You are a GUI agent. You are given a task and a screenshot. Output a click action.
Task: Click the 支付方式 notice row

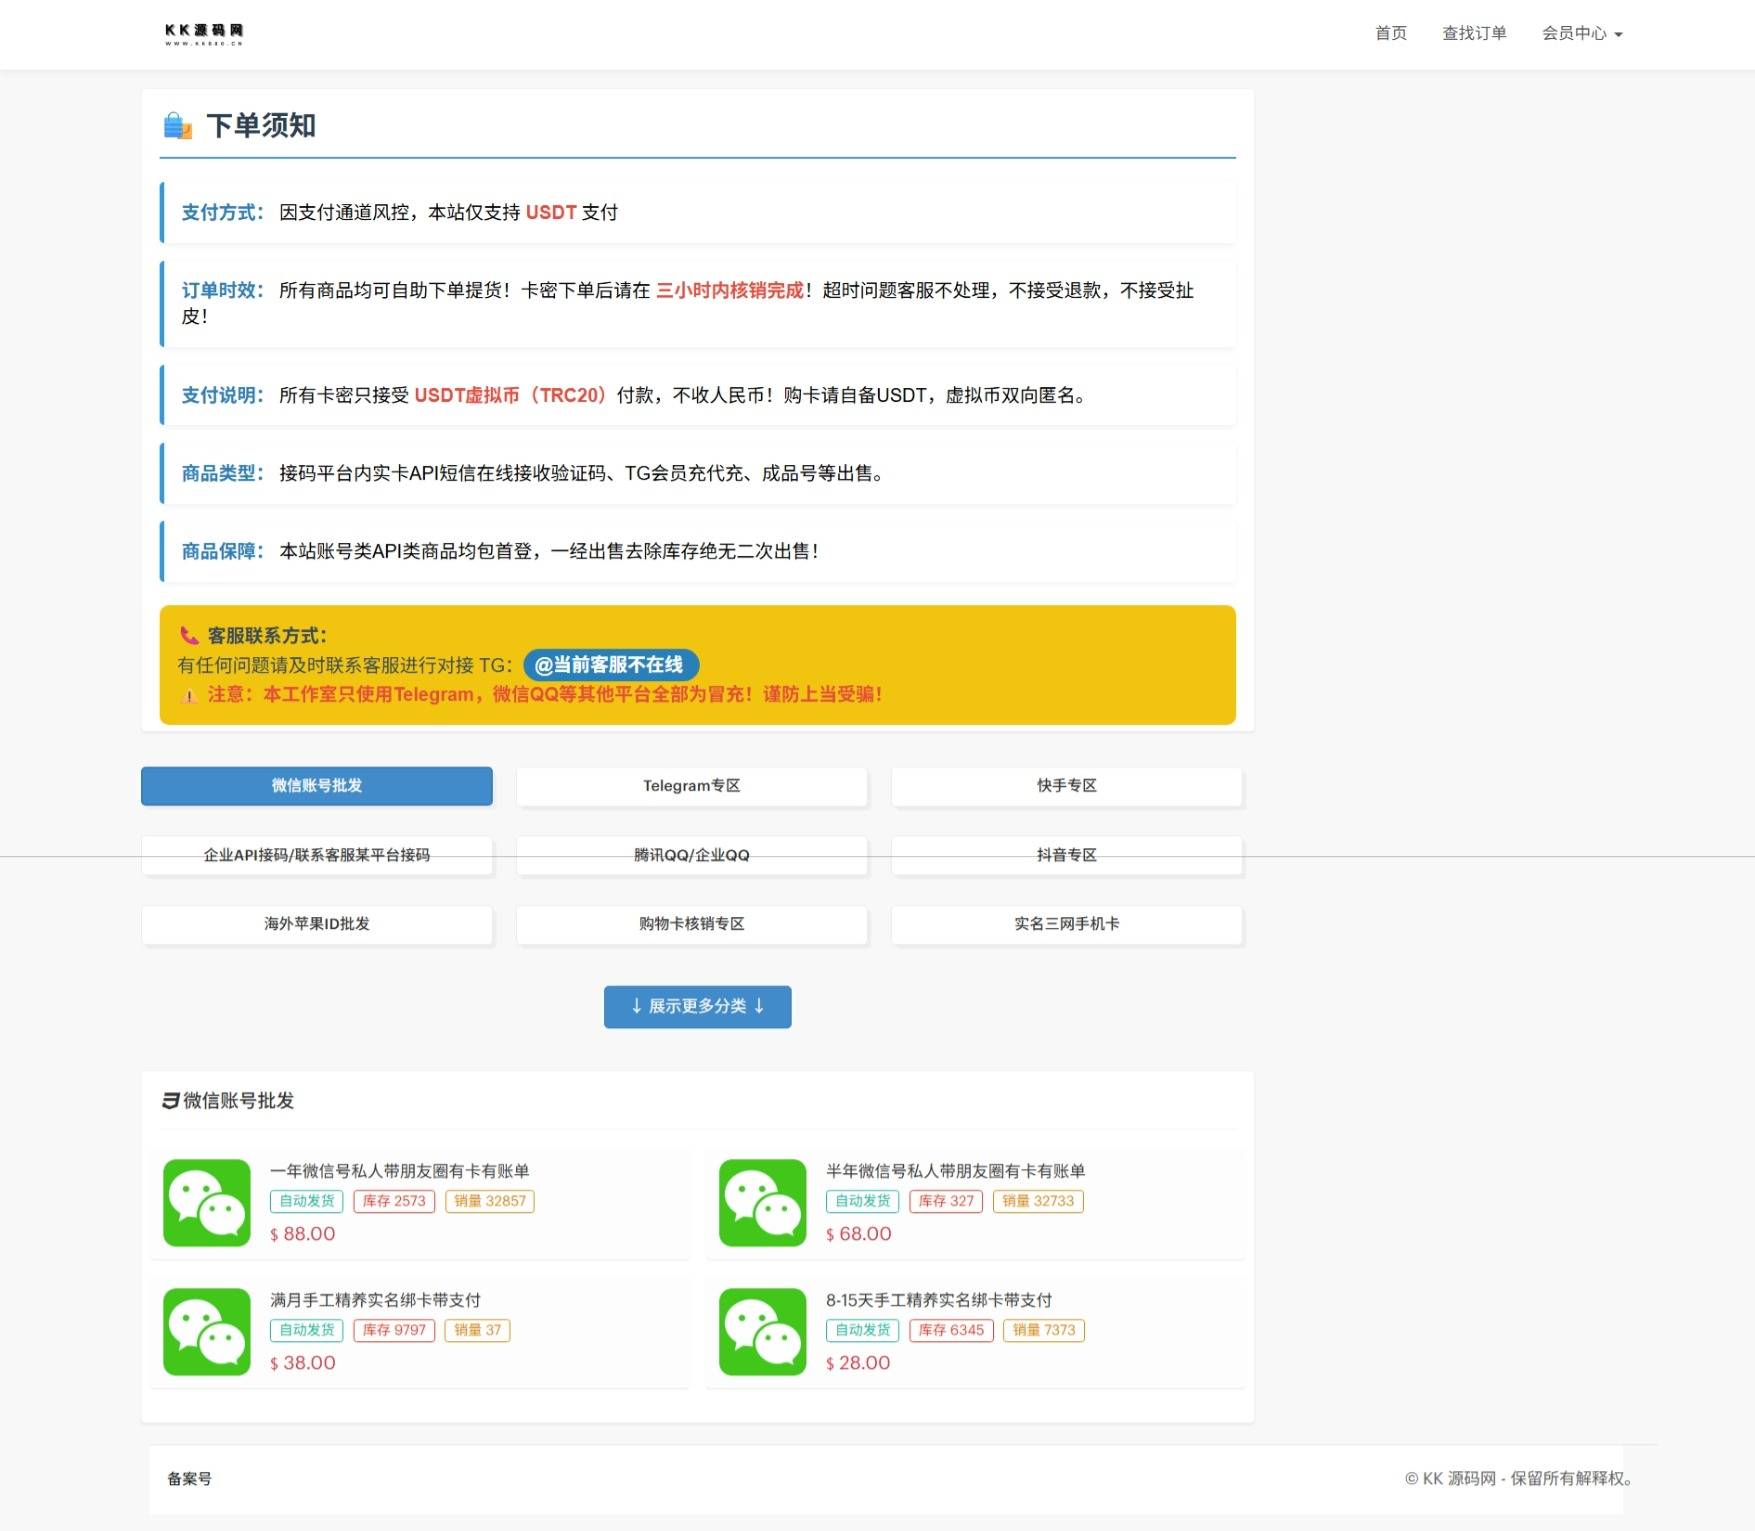coord(698,212)
